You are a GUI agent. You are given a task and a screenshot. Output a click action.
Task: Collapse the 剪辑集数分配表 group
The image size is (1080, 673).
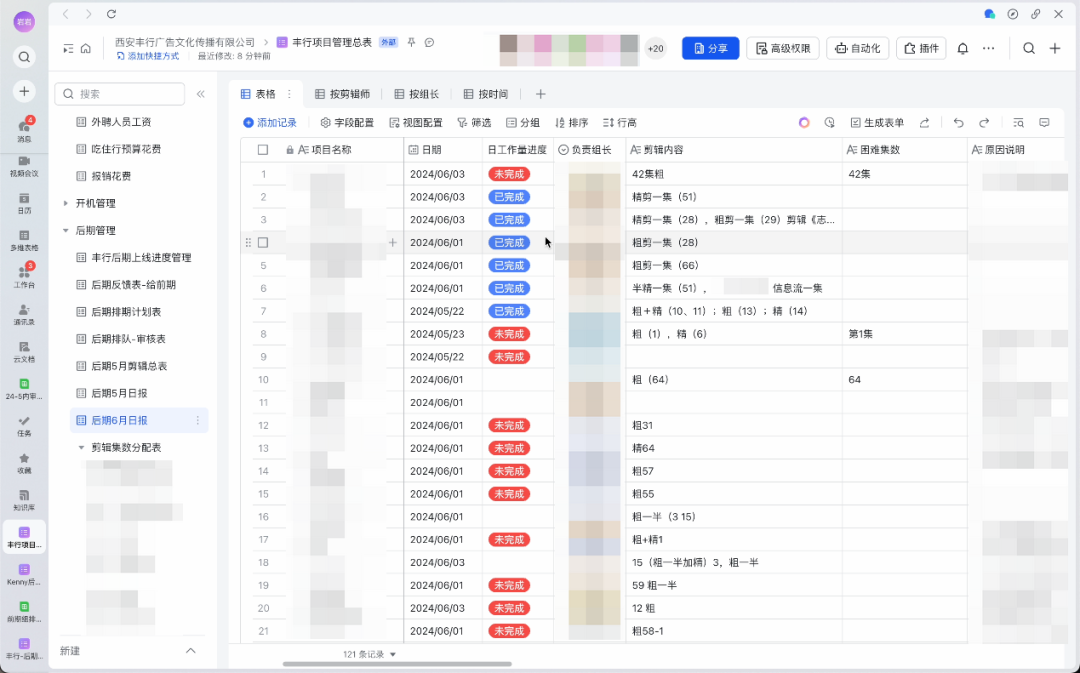point(81,448)
